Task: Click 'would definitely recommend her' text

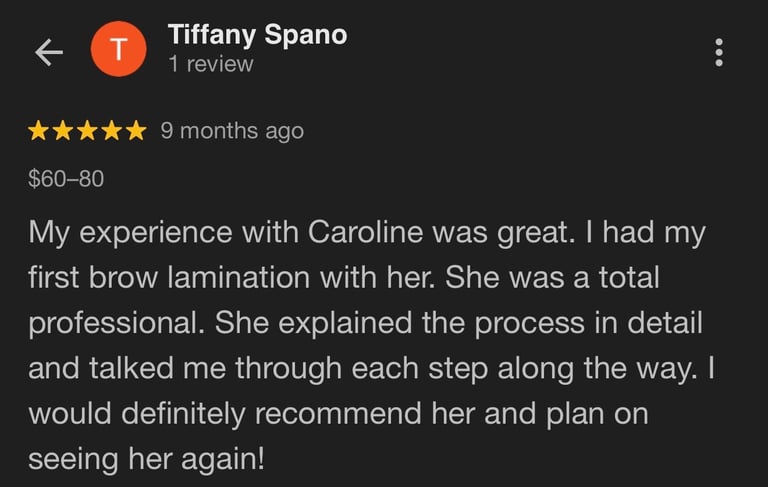Action: point(252,414)
